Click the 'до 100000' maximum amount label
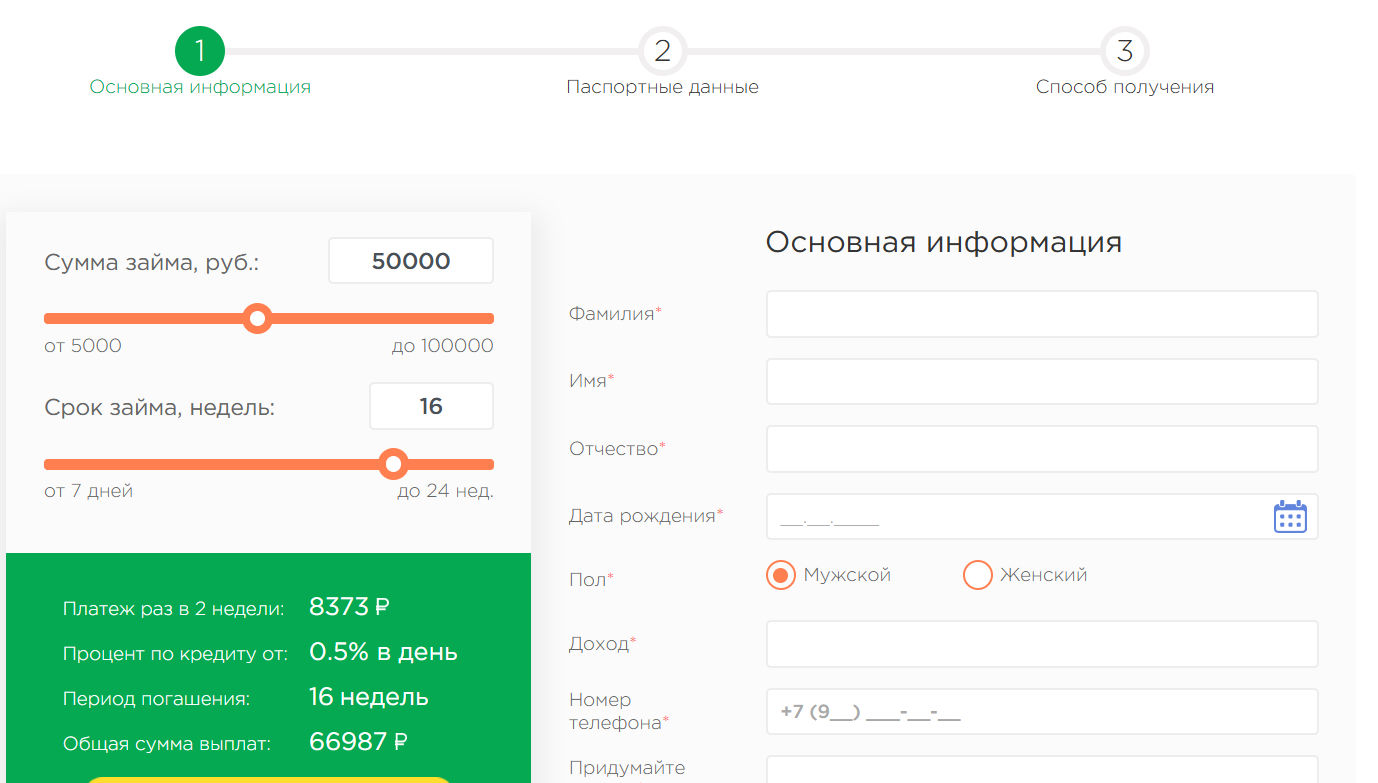Viewport: 1378px width, 783px height. click(442, 346)
